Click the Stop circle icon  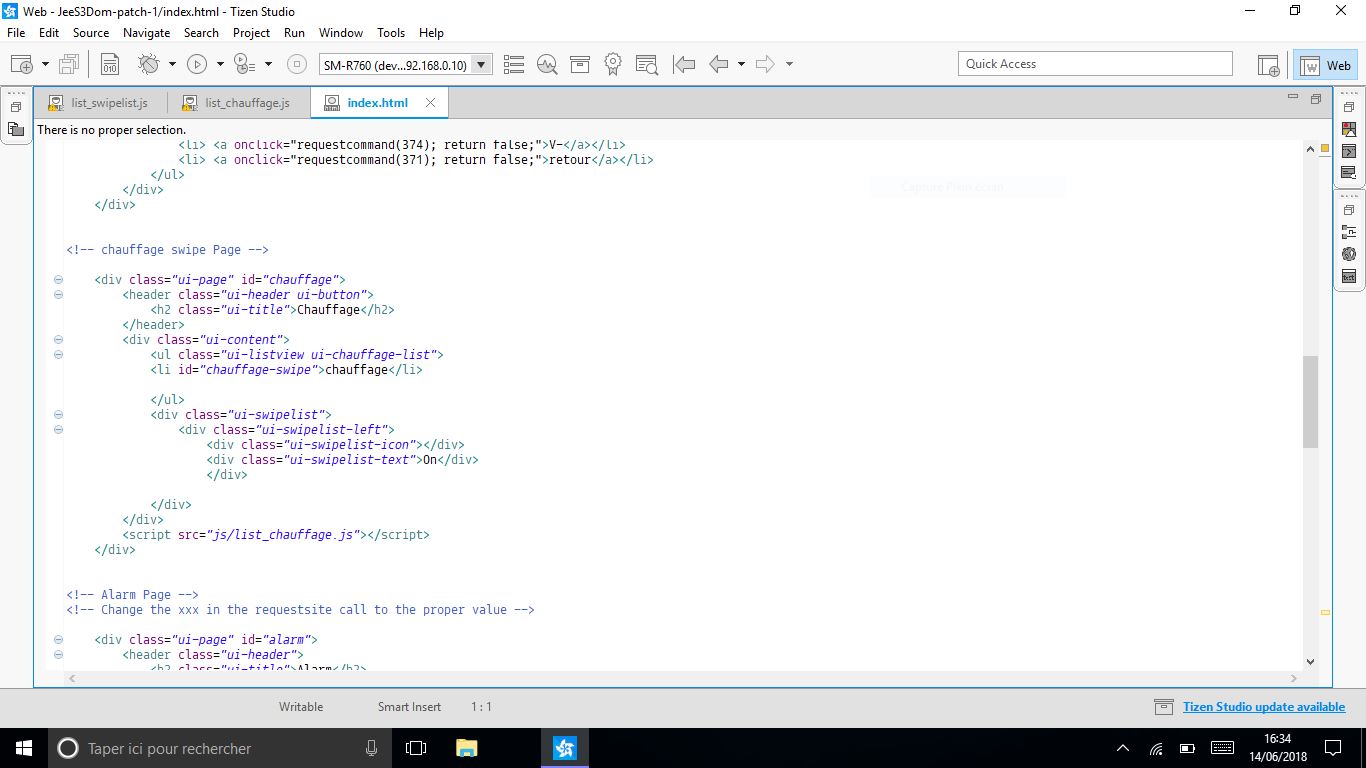pyautogui.click(x=296, y=64)
